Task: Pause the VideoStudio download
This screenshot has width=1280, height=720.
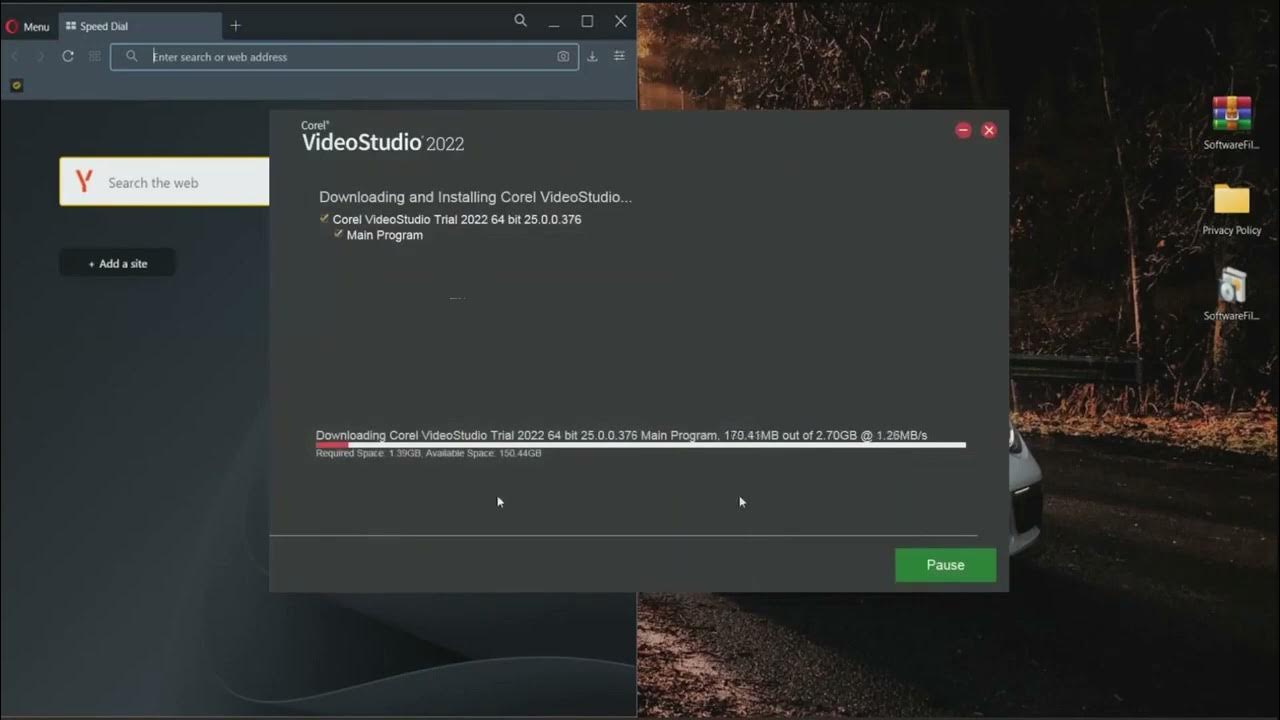Action: click(x=945, y=565)
